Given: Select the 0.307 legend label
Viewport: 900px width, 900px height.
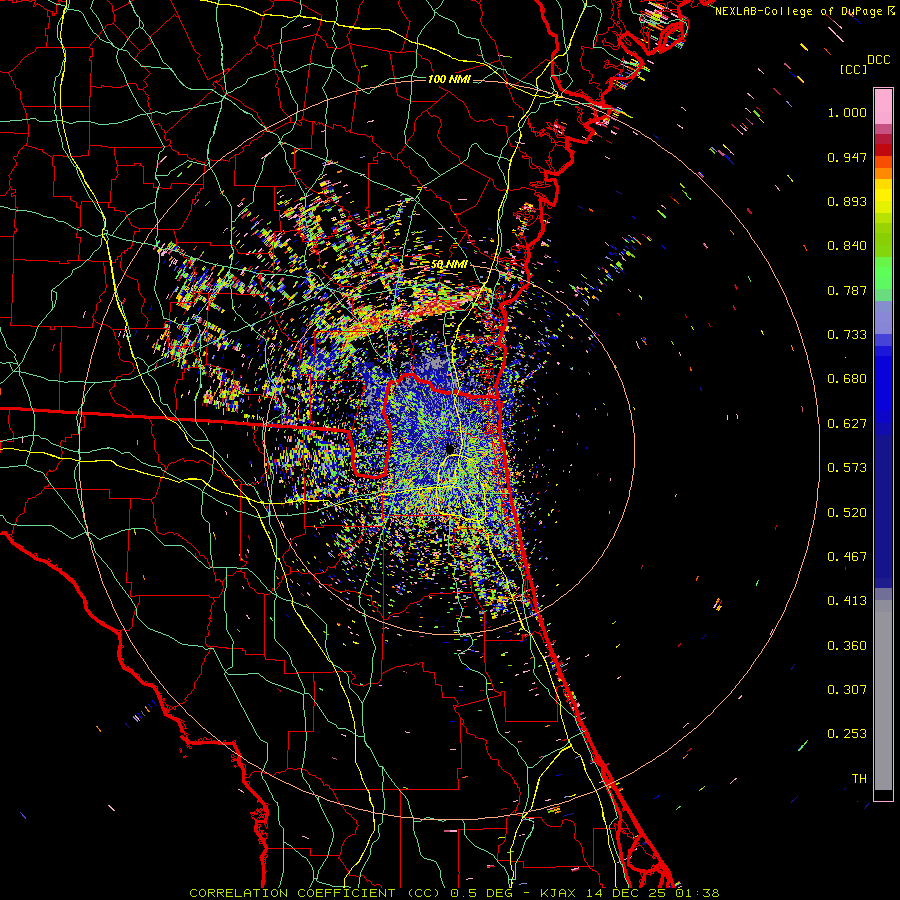Looking at the screenshot, I should coord(847,690).
